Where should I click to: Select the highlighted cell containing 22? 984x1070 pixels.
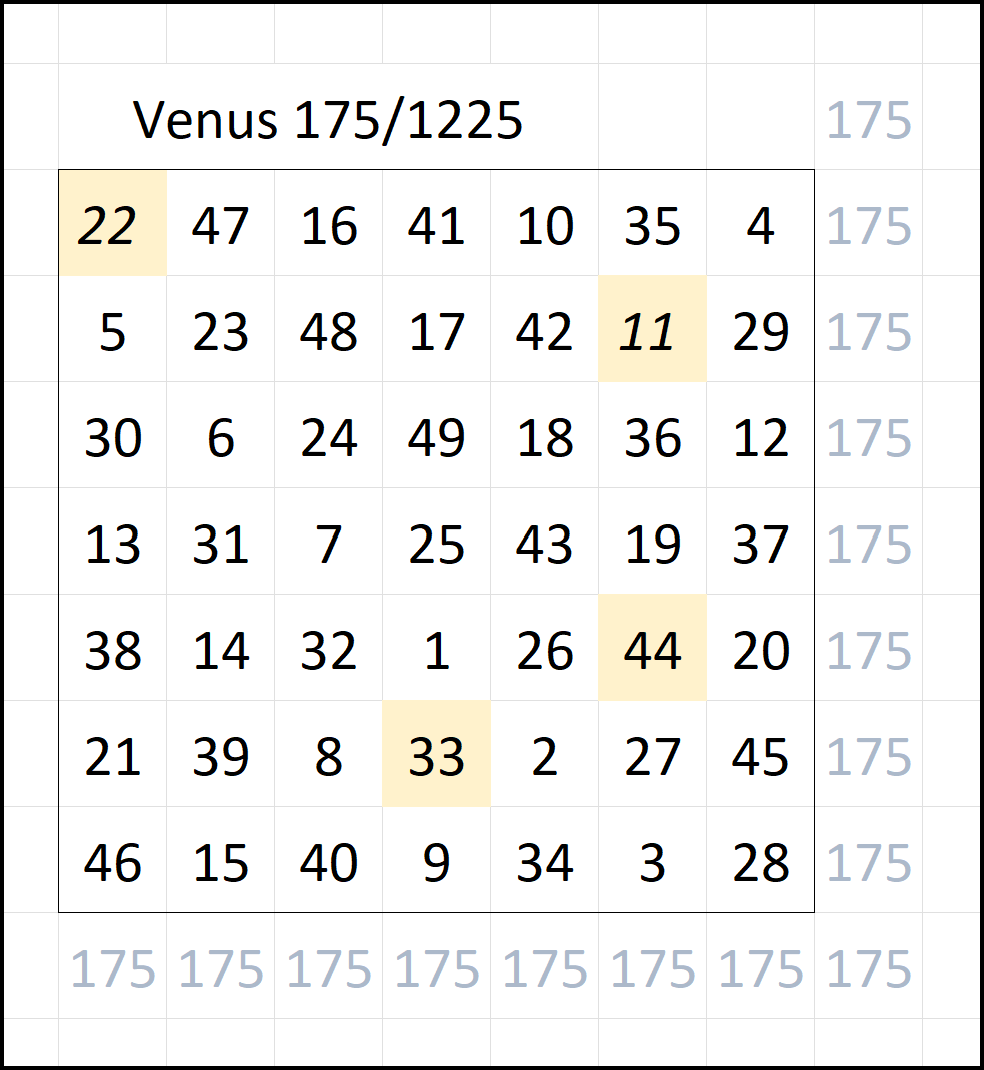pyautogui.click(x=112, y=224)
